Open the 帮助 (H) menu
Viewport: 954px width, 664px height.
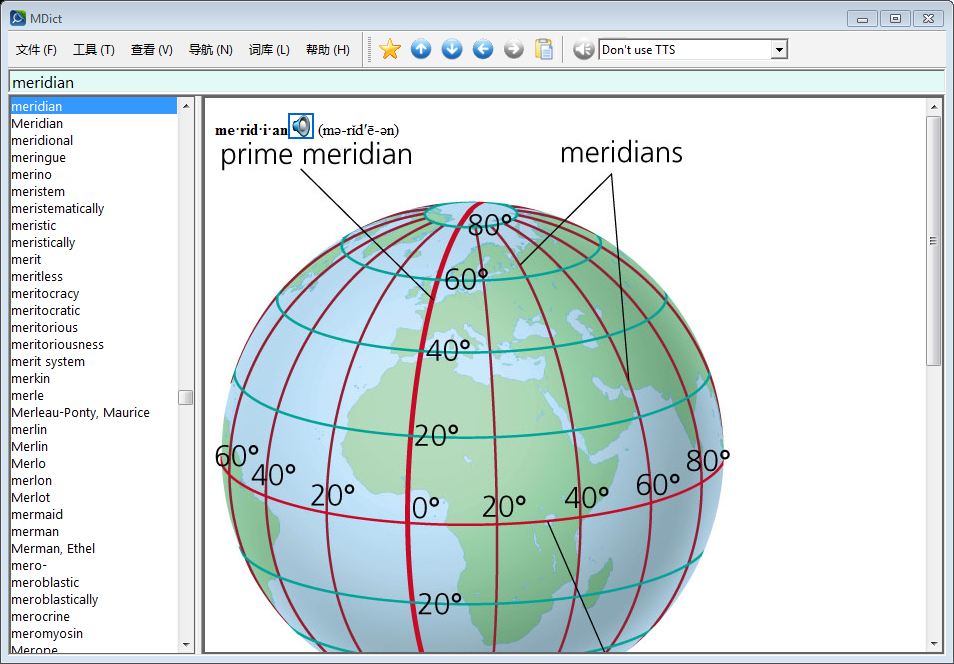[328, 50]
